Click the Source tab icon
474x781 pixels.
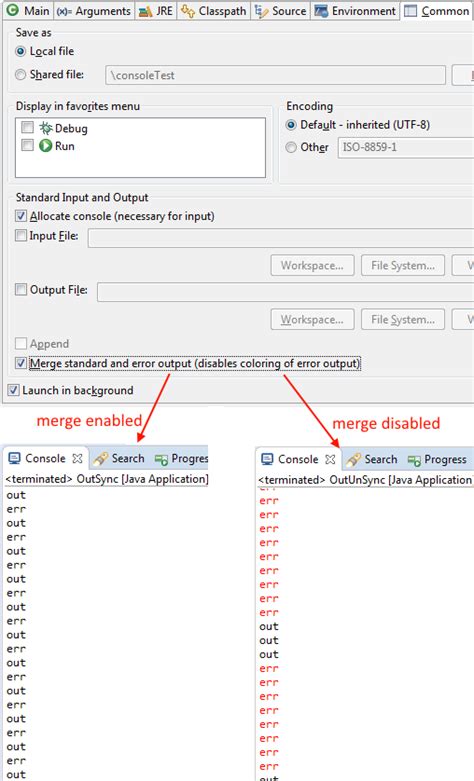(x=261, y=11)
